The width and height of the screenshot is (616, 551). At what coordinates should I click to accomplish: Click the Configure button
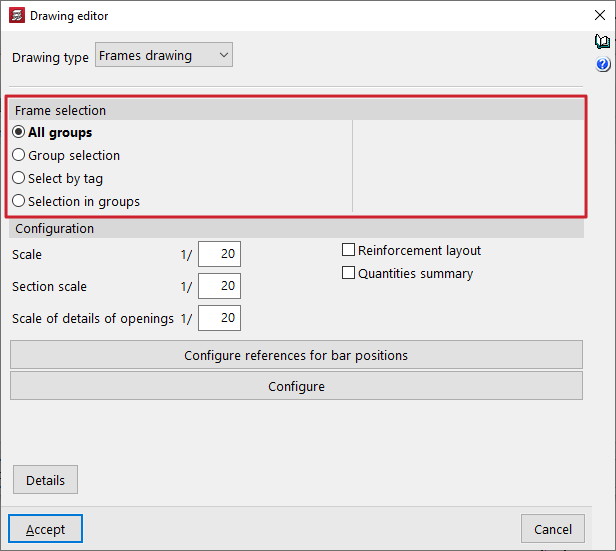[296, 386]
